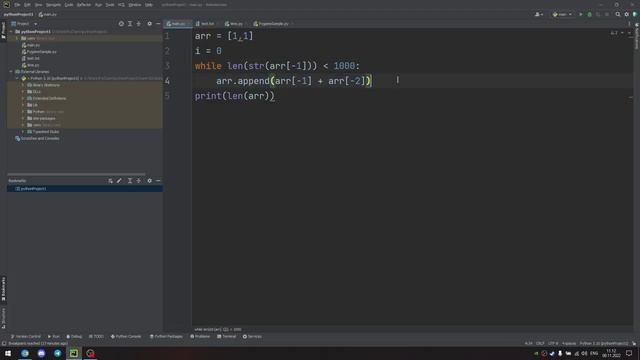Image resolution: width=640 pixels, height=360 pixels.
Task: Expand Binary Skeletons tree node
Action: [x=23, y=85]
